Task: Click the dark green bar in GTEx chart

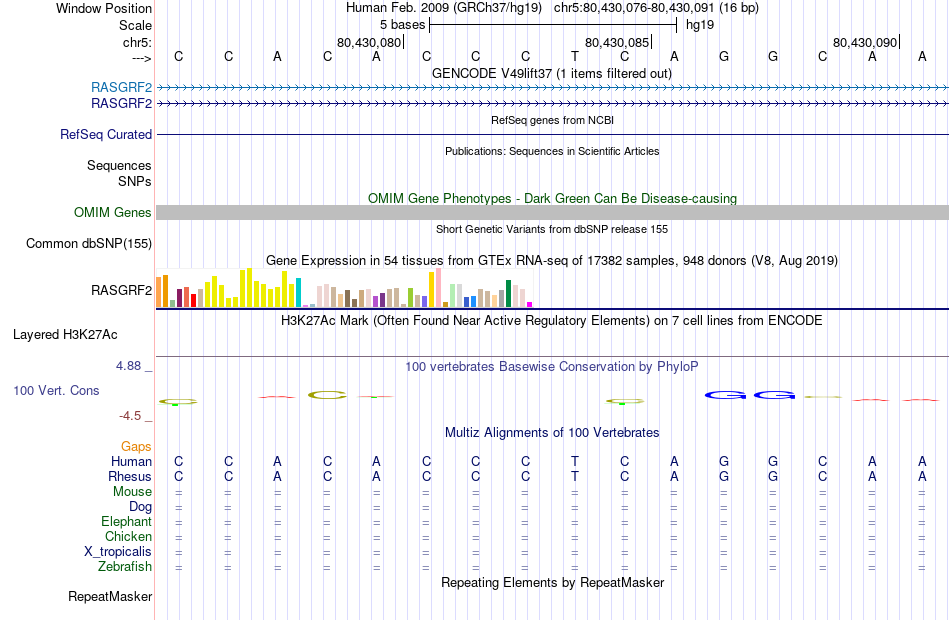Action: tap(508, 294)
